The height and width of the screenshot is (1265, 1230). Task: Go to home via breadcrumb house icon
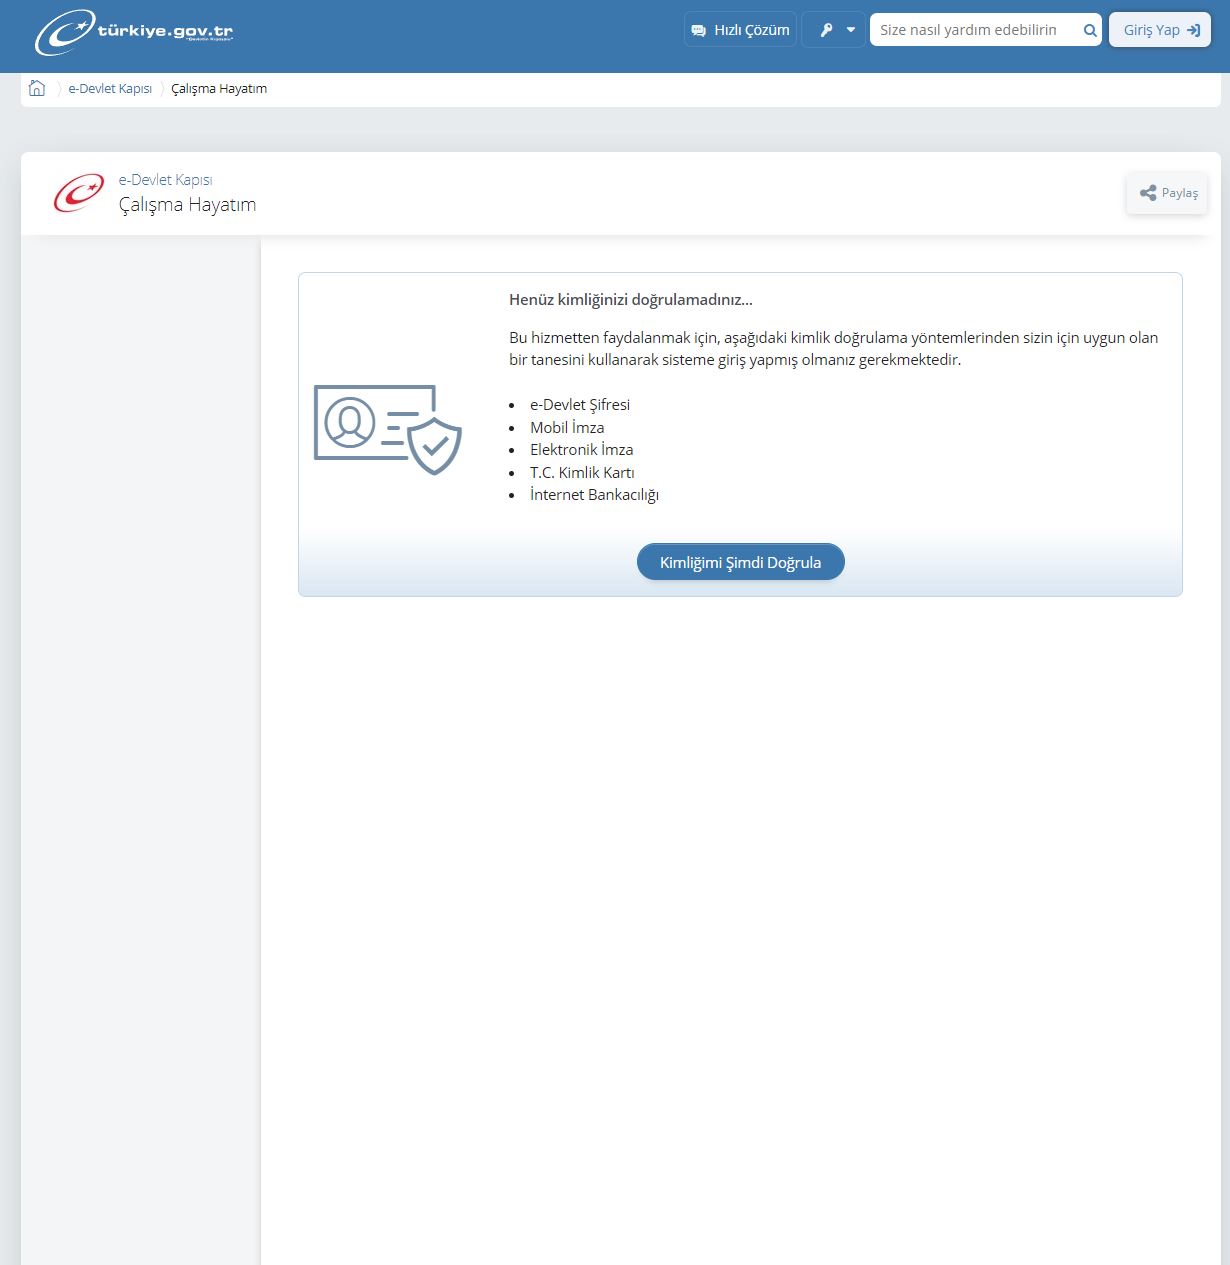37,88
